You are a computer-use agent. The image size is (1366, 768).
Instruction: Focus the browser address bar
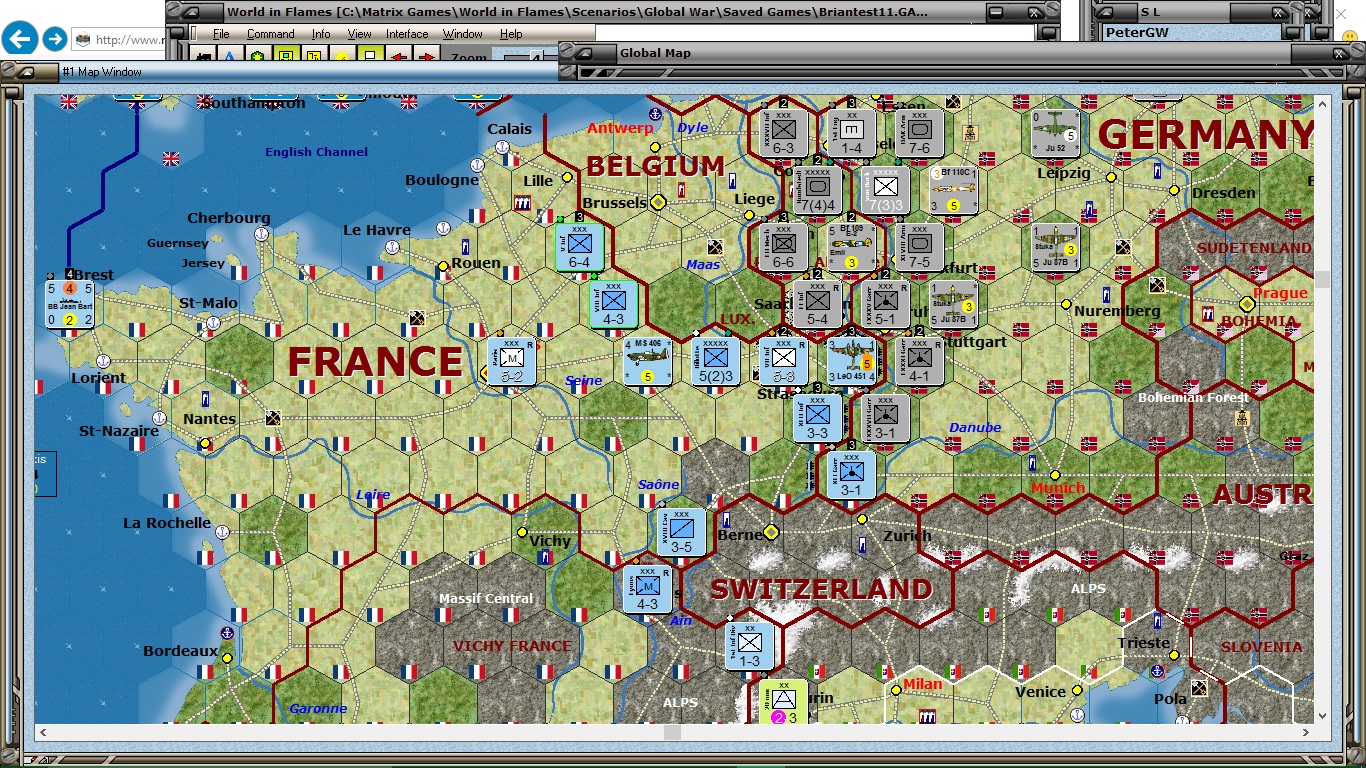pyautogui.click(x=120, y=40)
